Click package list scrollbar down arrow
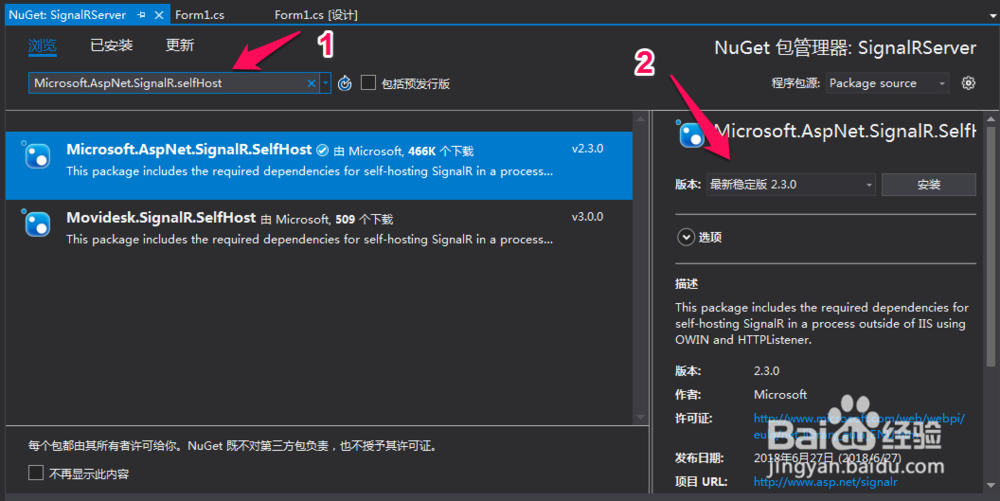 [640, 418]
